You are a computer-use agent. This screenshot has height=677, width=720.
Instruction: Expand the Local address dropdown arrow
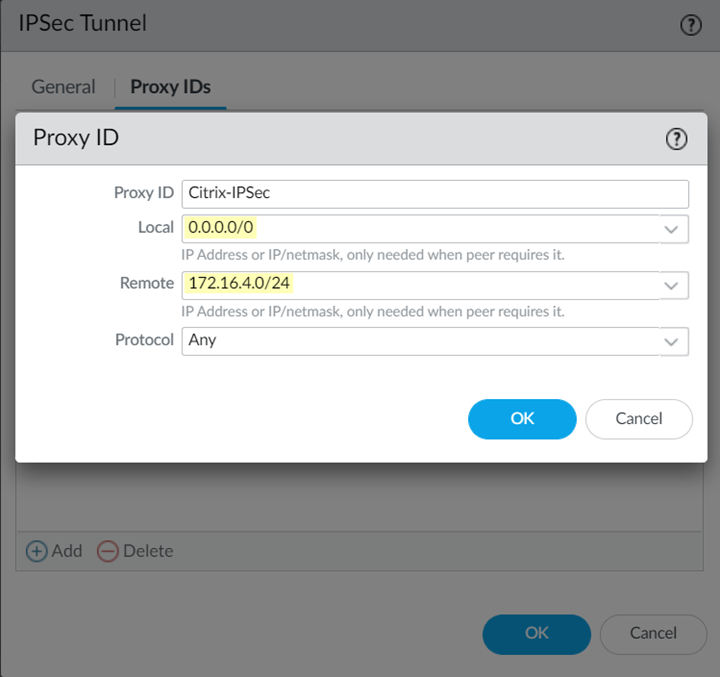(x=671, y=229)
